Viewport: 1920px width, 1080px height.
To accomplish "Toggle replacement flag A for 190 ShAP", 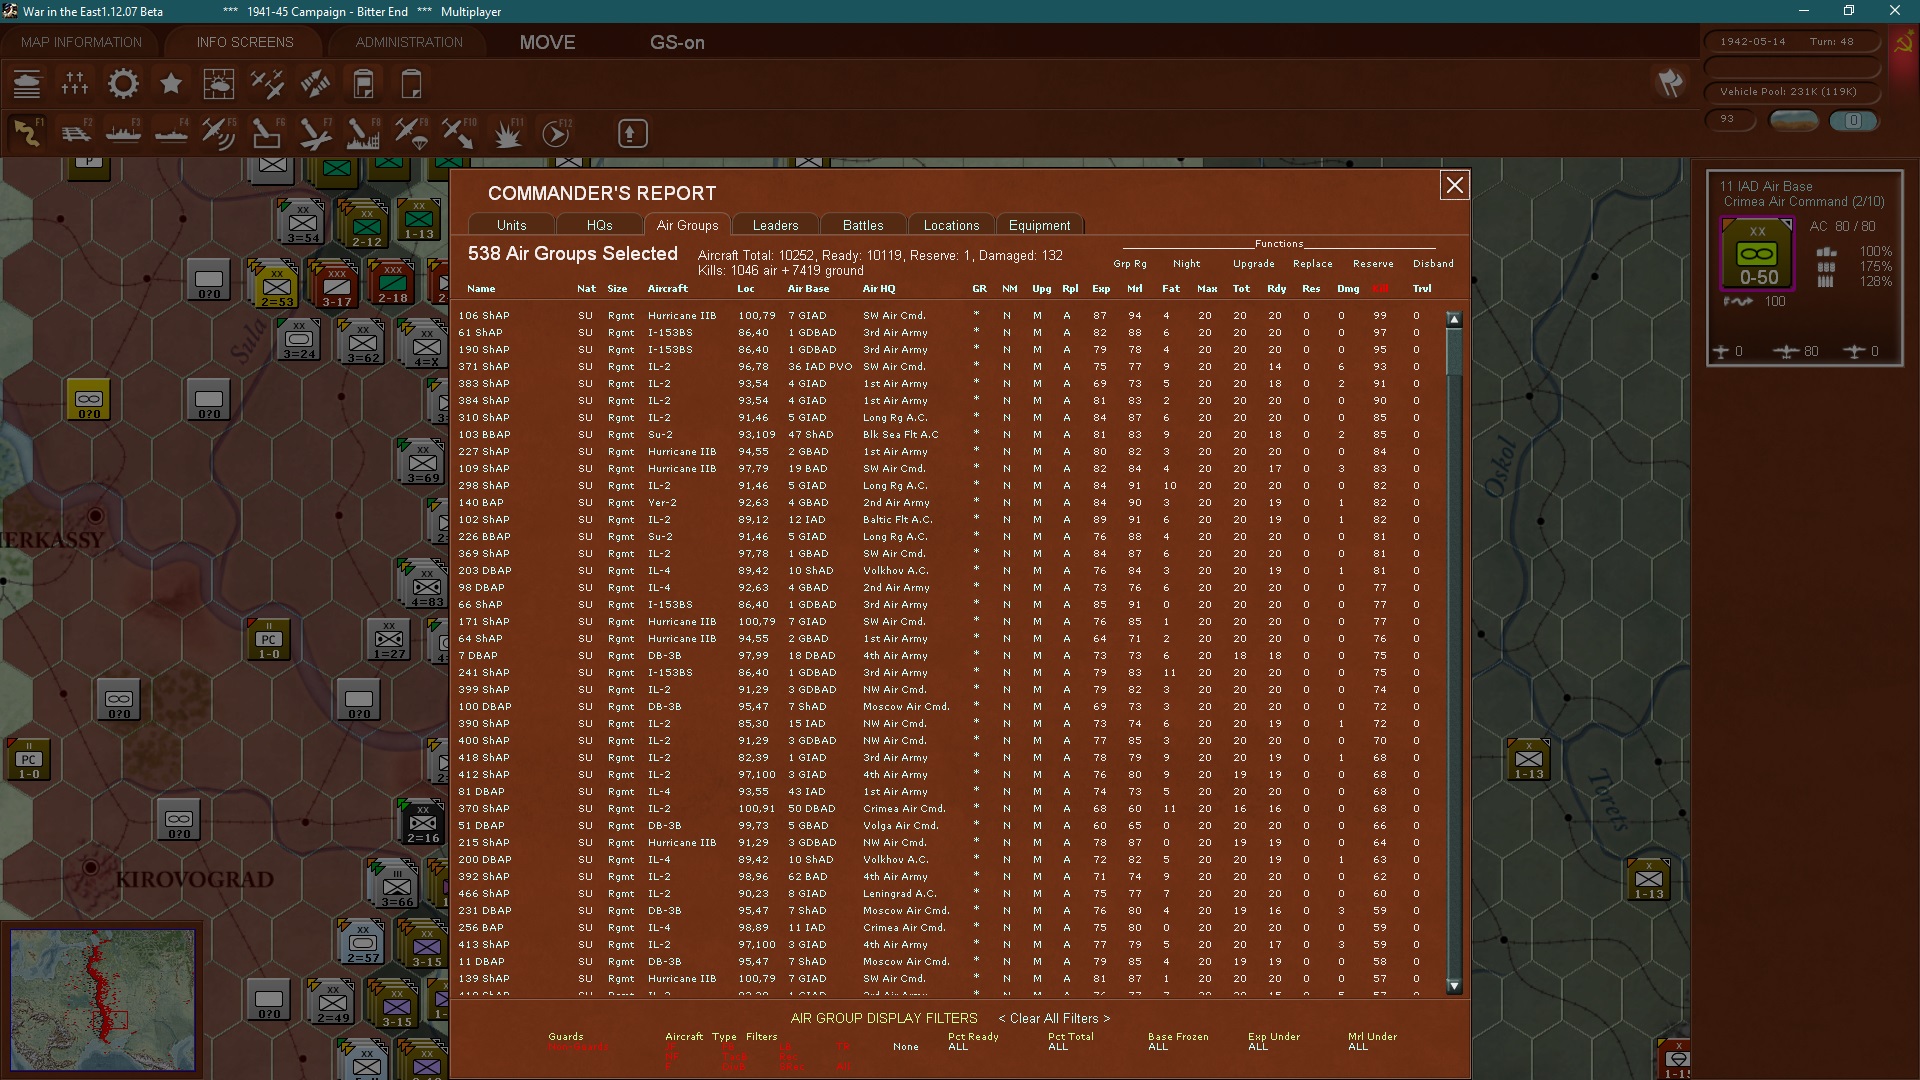I will pos(1067,350).
